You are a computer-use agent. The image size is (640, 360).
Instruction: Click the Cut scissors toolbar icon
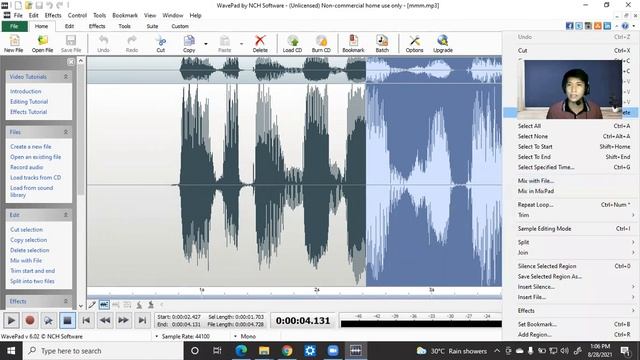coord(160,43)
